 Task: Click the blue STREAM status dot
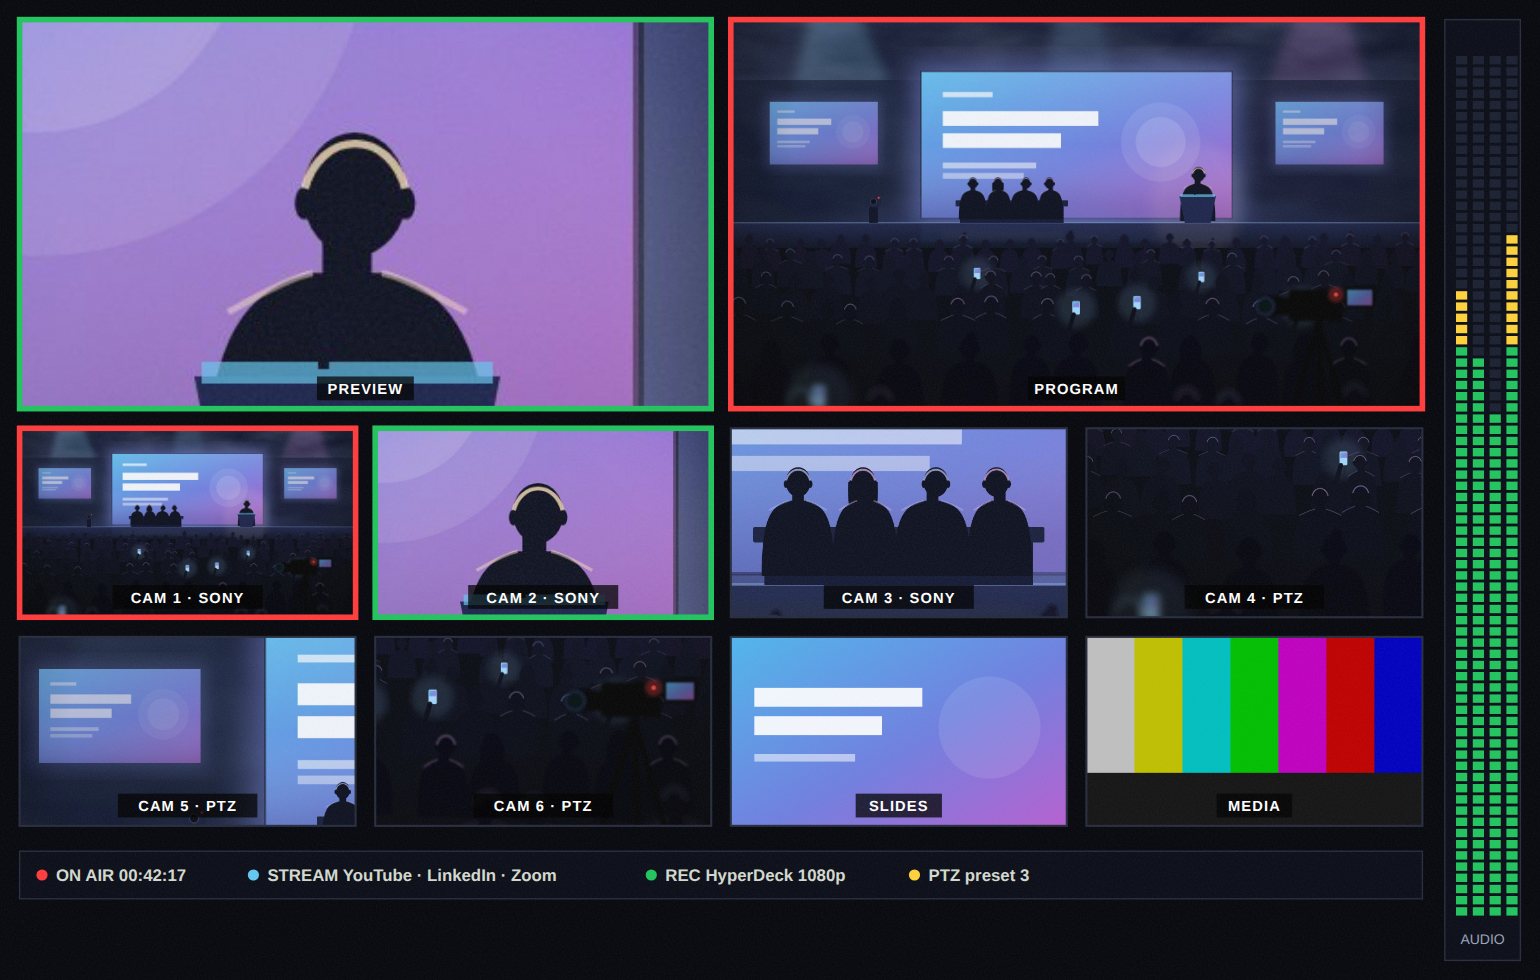[x=253, y=875]
